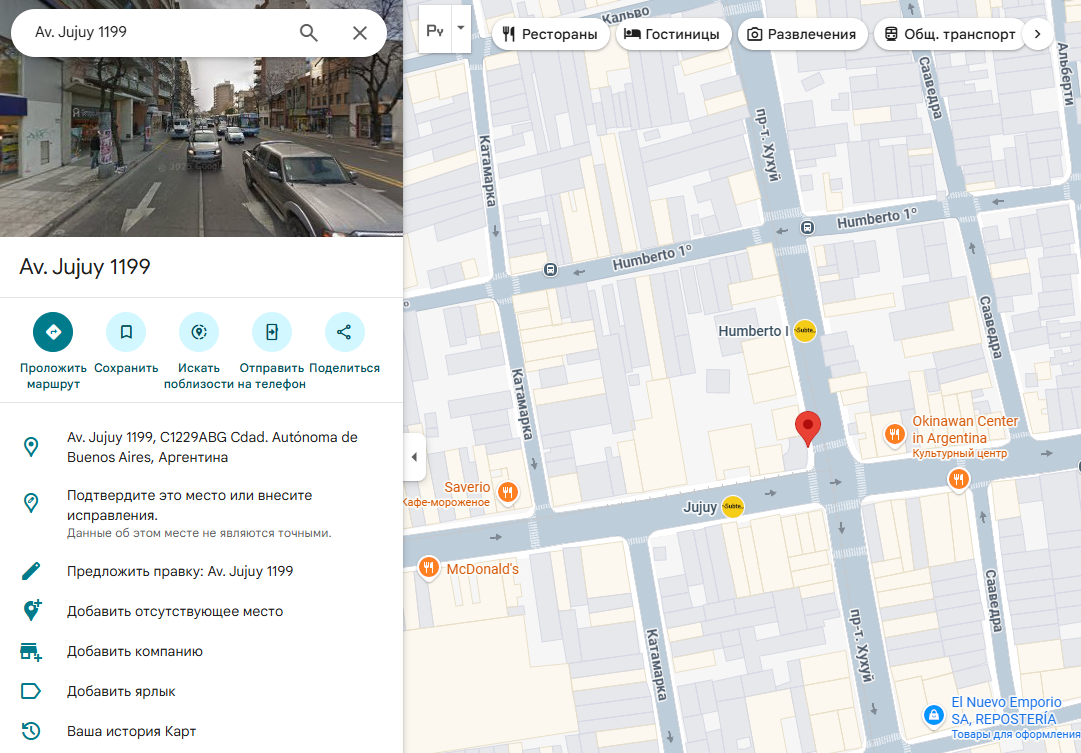Clear the search with the X icon
The width and height of the screenshot is (1081, 753).
click(x=360, y=33)
